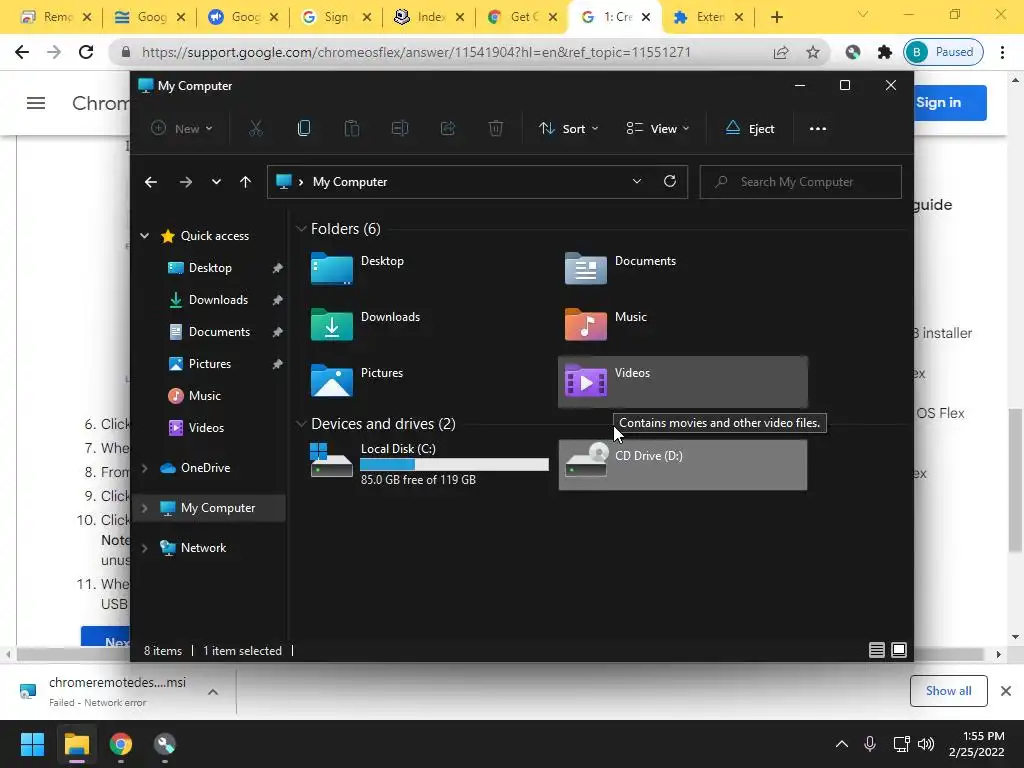Select Local Disk (C:) drive
The height and width of the screenshot is (768, 1024).
tap(428, 464)
